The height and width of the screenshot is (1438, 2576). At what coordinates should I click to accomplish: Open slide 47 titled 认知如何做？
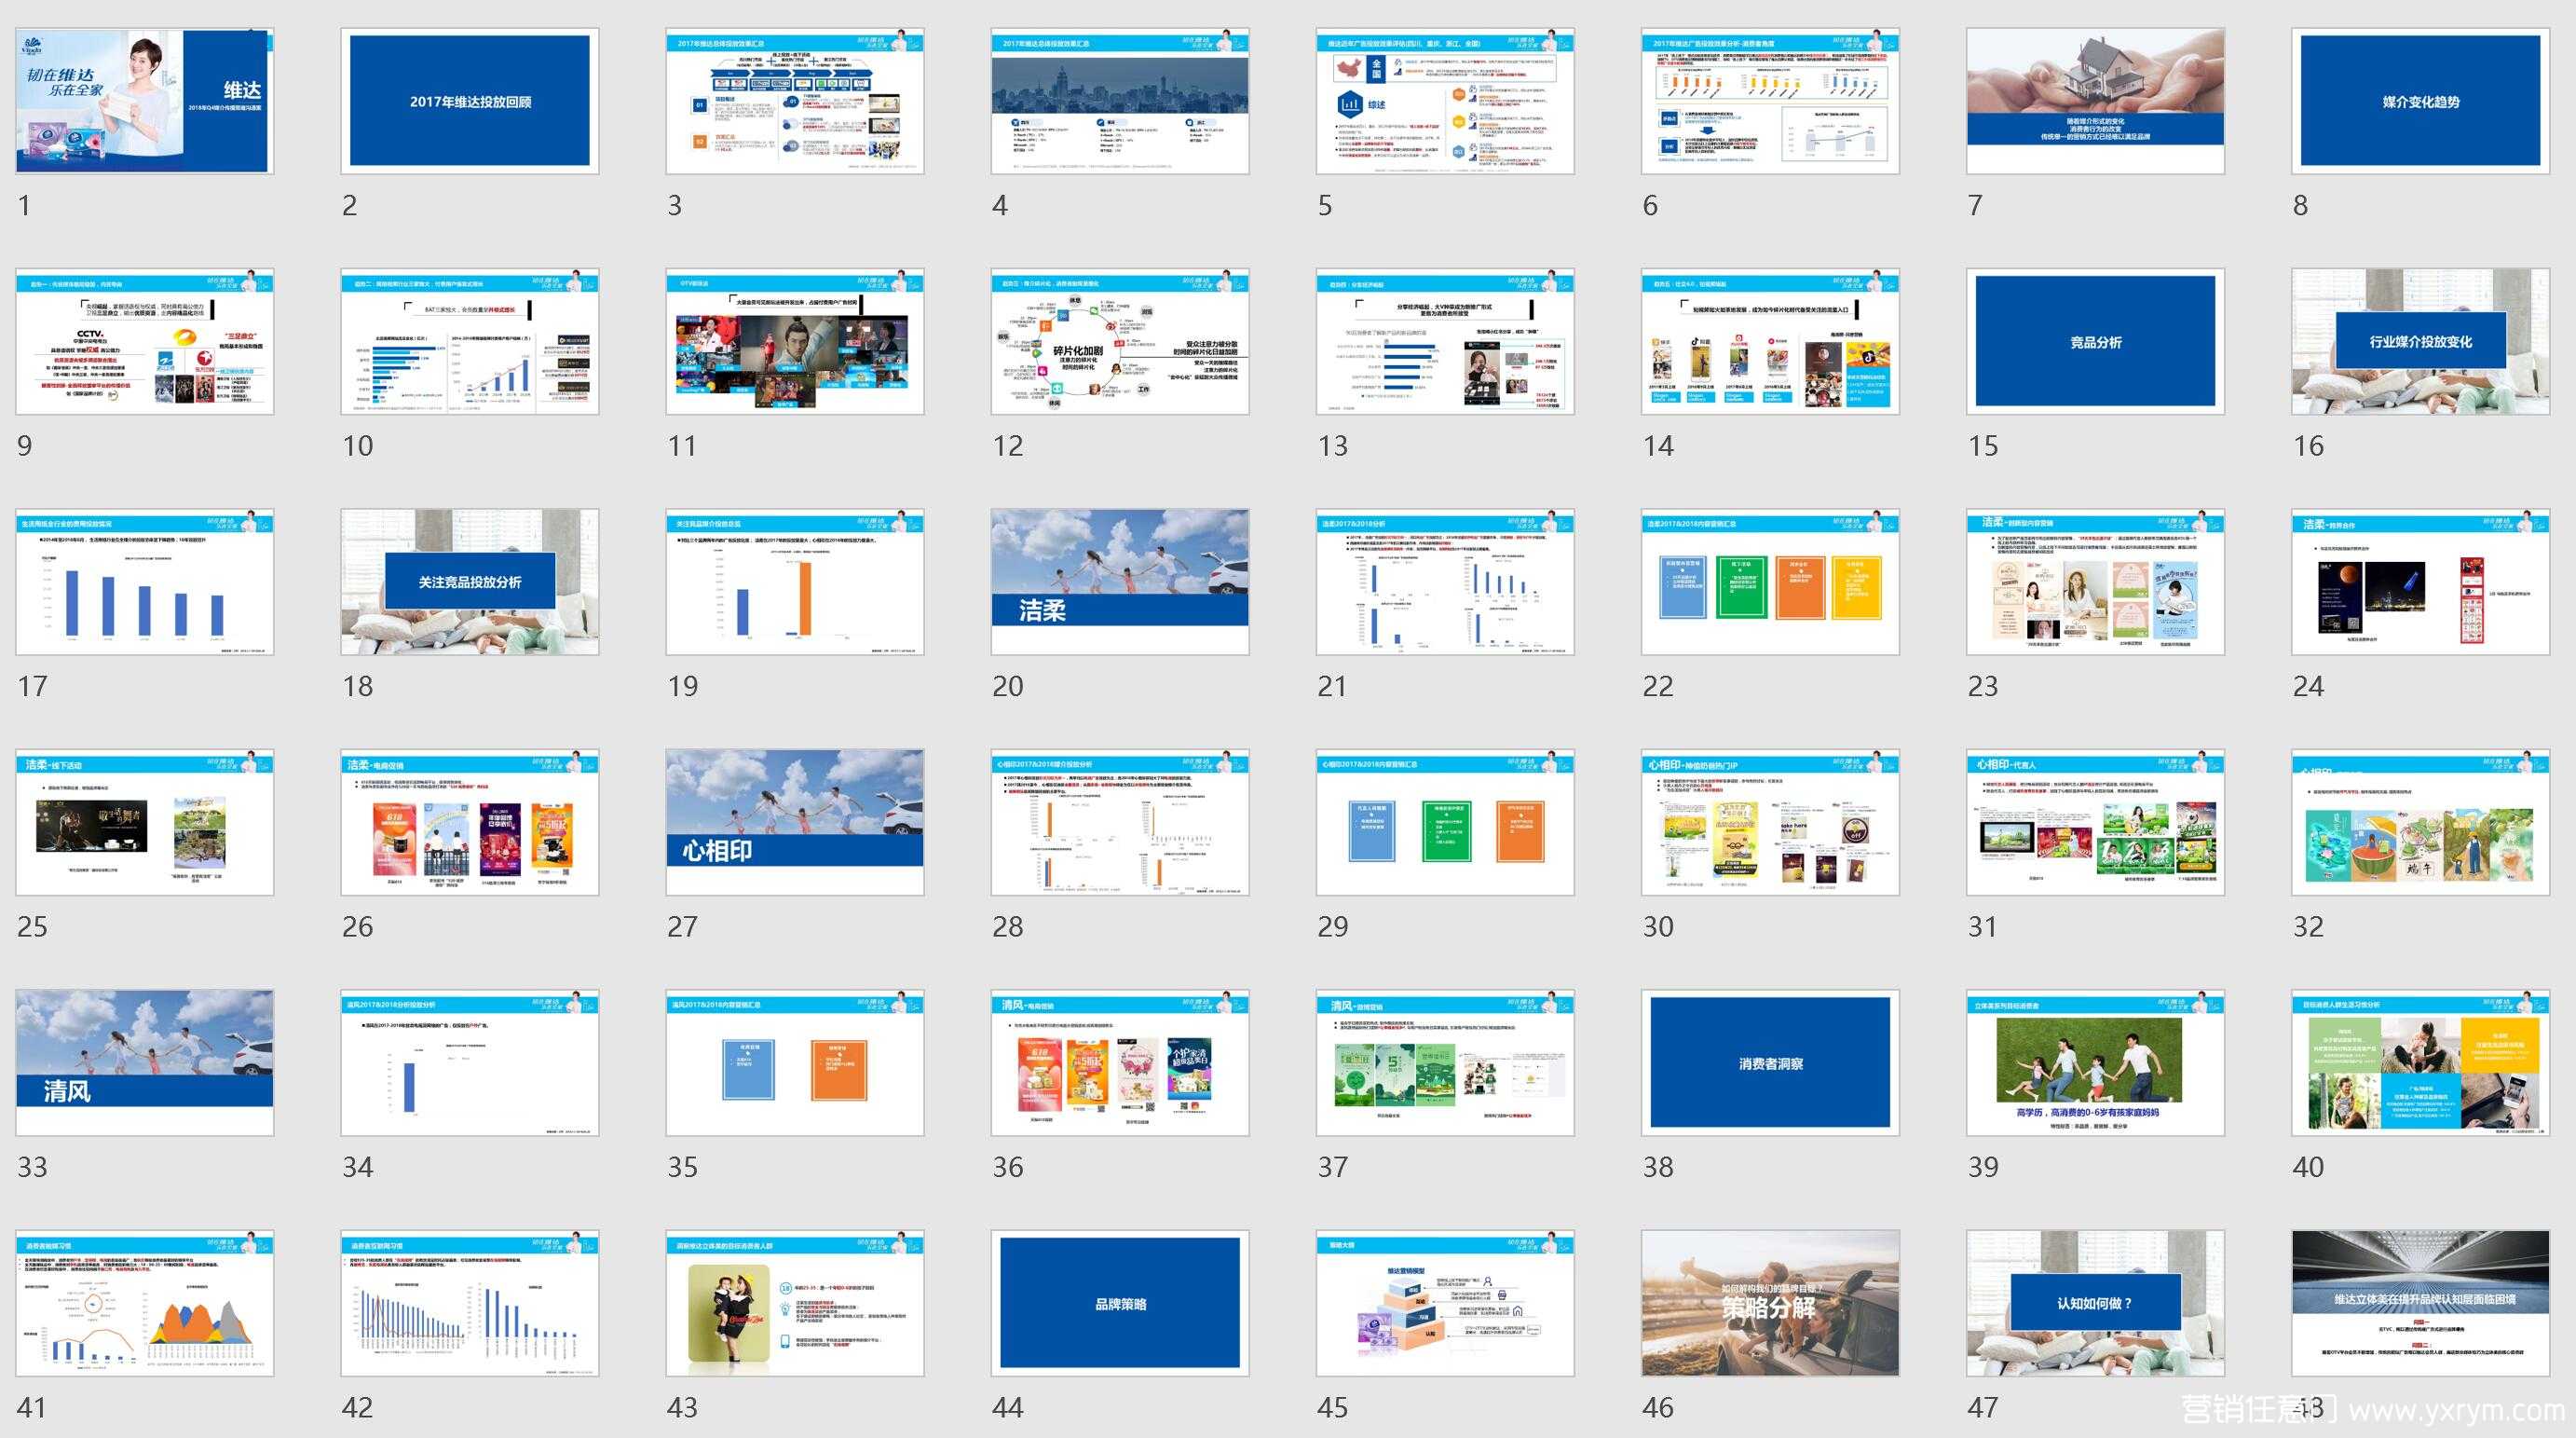(x=2095, y=1303)
